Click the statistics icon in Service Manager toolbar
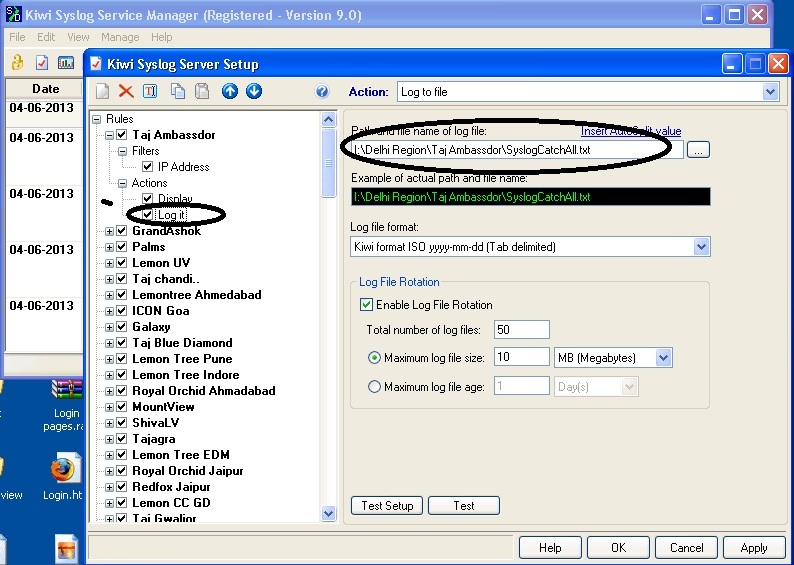The height and width of the screenshot is (565, 794). (66, 63)
